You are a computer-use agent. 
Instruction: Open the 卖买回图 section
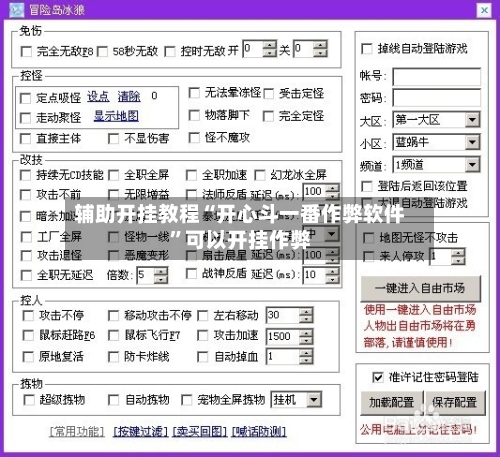(200, 432)
